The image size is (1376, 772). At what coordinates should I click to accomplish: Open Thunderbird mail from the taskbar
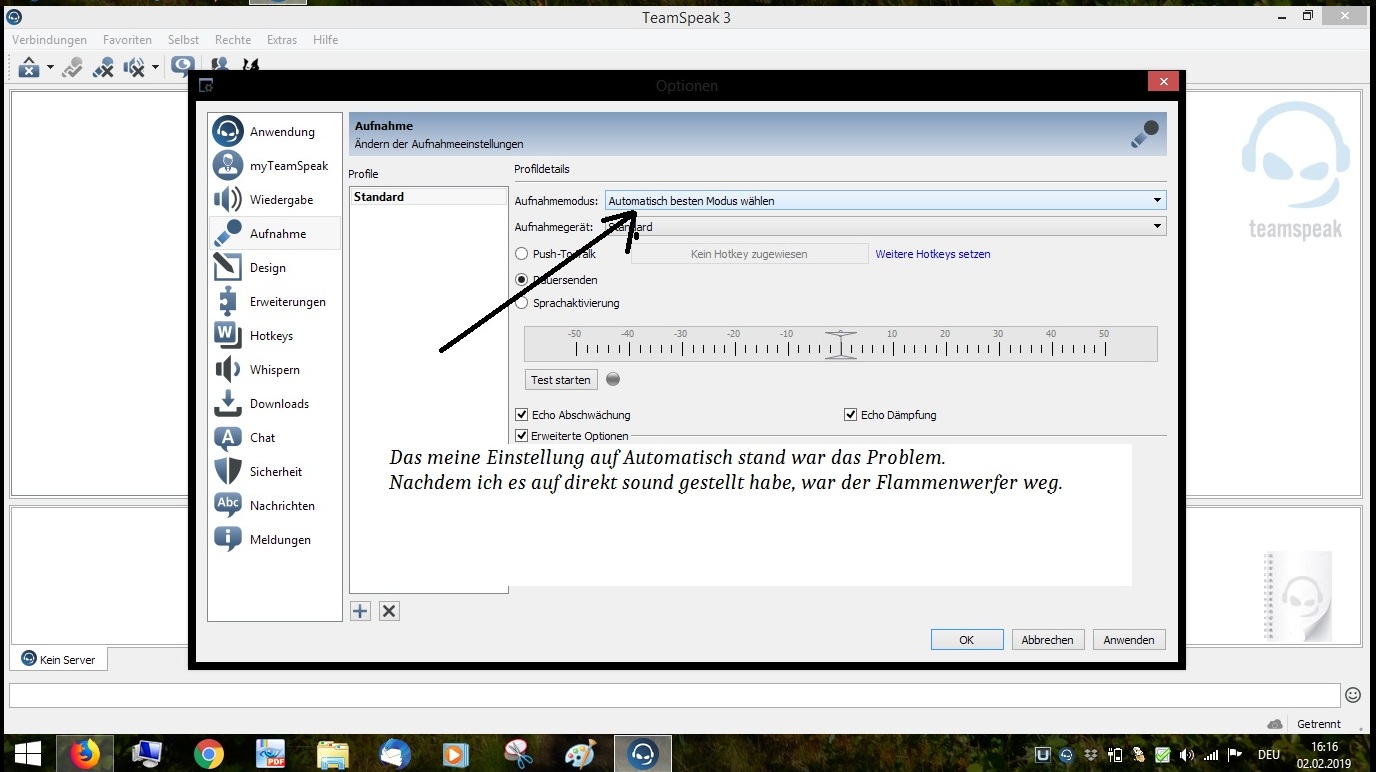(395, 753)
